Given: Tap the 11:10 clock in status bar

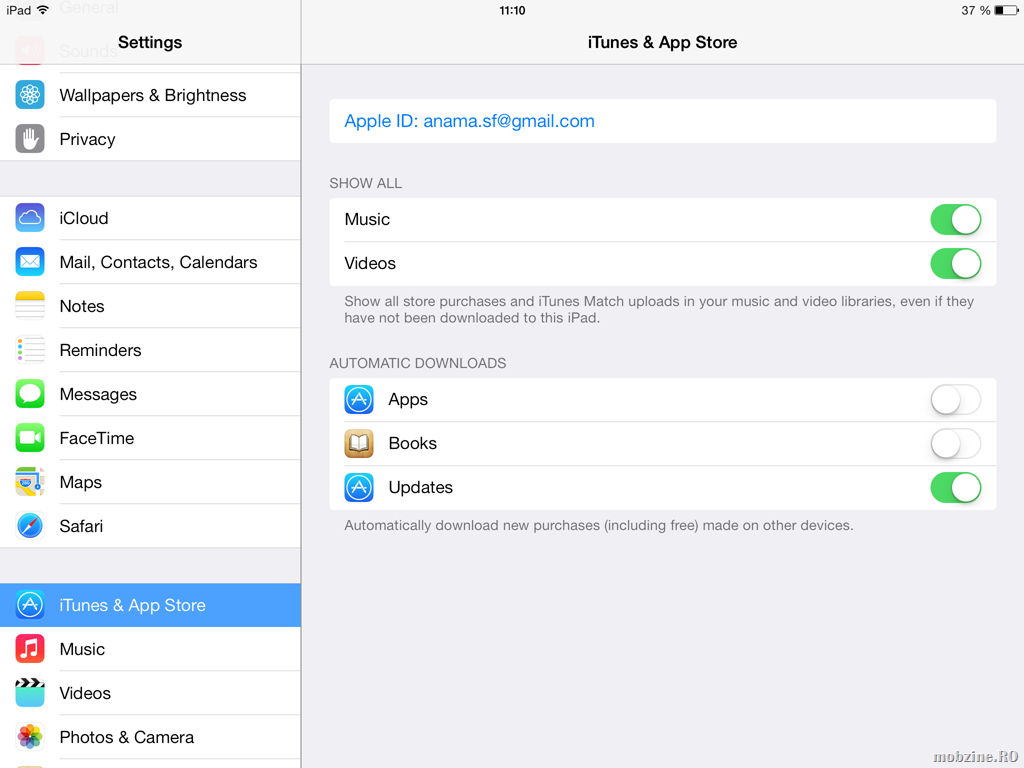Looking at the screenshot, I should pos(512,10).
